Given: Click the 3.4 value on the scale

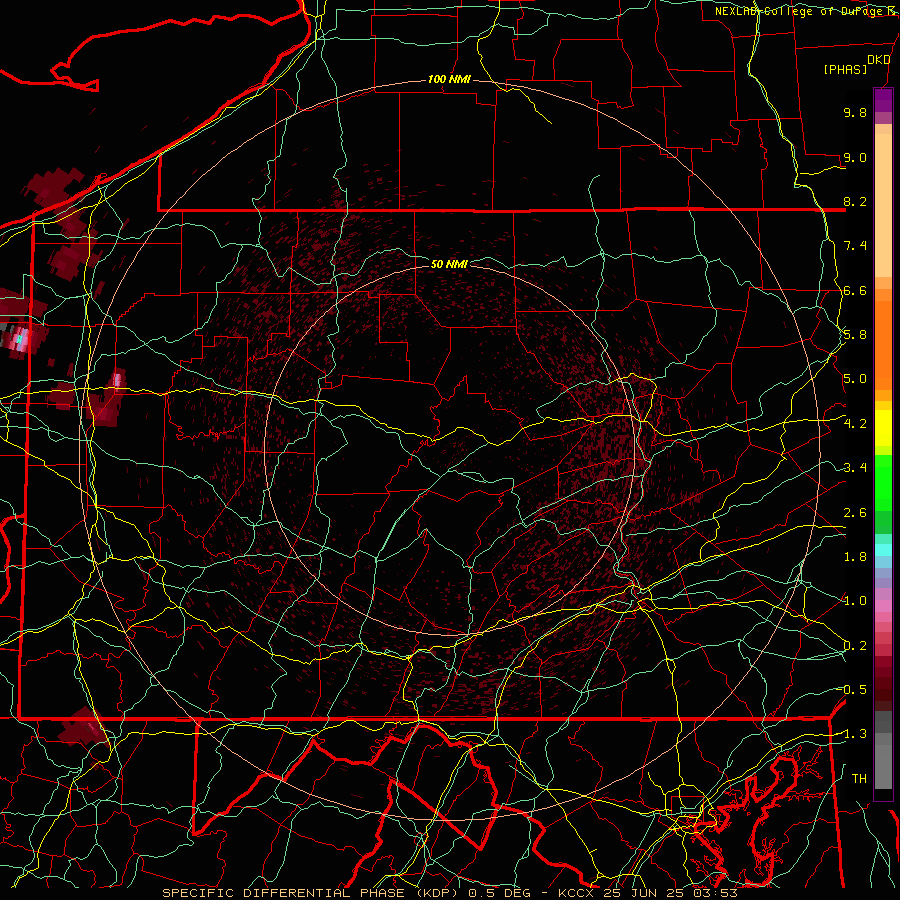Looking at the screenshot, I should click(x=855, y=468).
